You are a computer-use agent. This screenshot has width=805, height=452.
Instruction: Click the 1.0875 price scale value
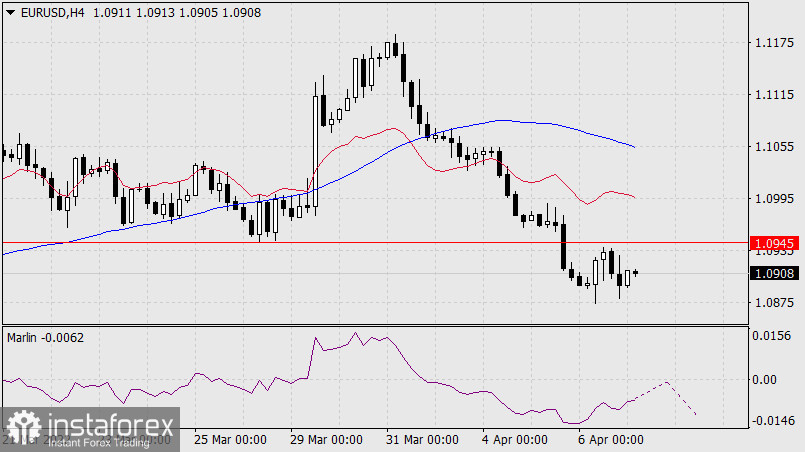[x=775, y=303]
